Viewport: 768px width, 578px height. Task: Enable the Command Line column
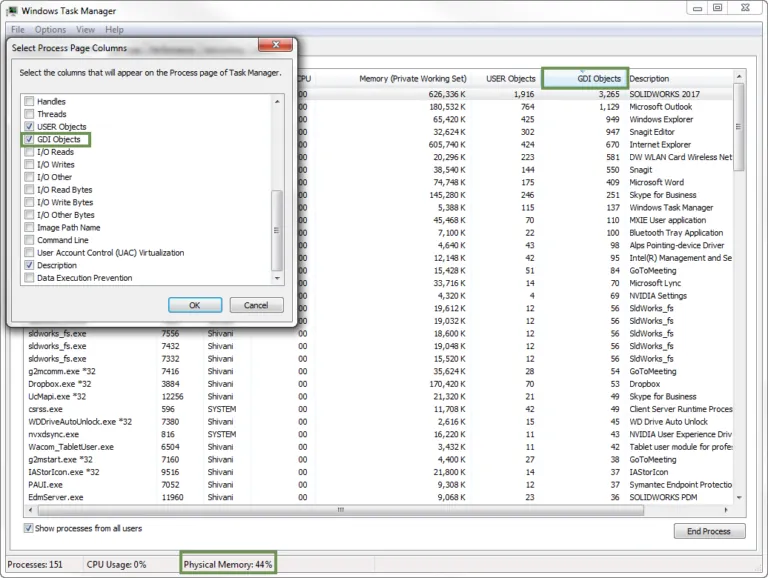pos(29,240)
